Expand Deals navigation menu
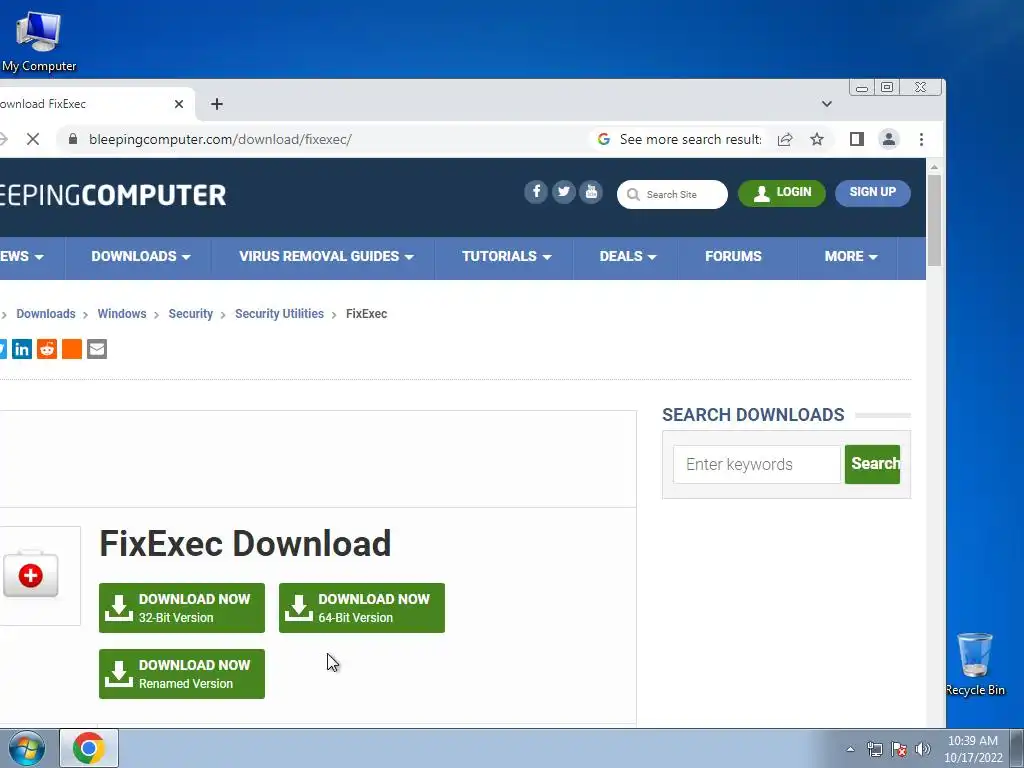 coord(628,257)
